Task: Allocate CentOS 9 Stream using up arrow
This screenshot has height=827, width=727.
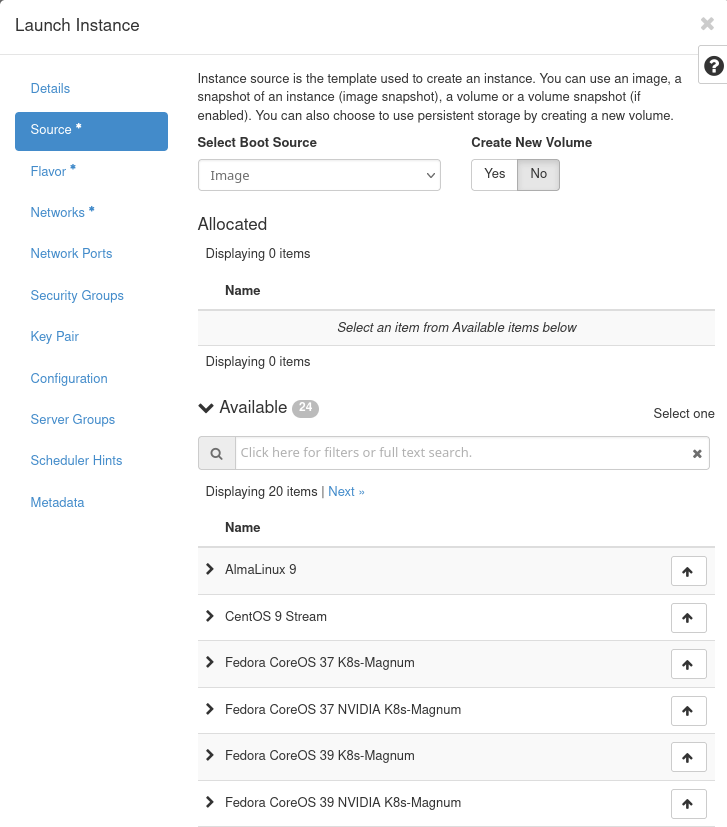Action: tap(688, 618)
